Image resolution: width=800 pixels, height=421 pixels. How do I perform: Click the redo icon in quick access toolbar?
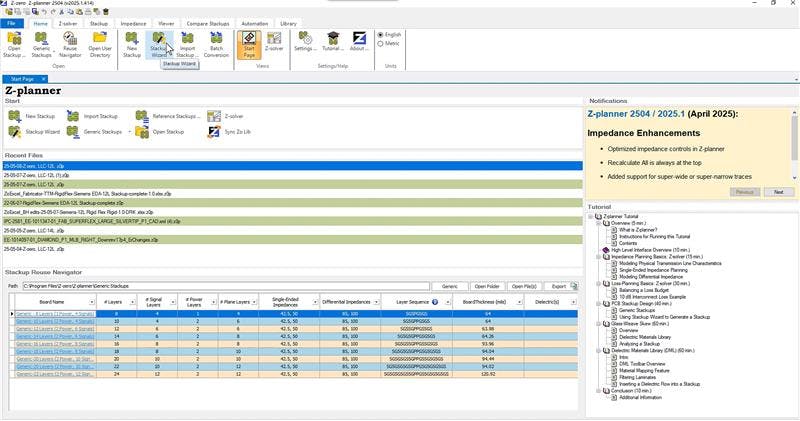(x=53, y=12)
